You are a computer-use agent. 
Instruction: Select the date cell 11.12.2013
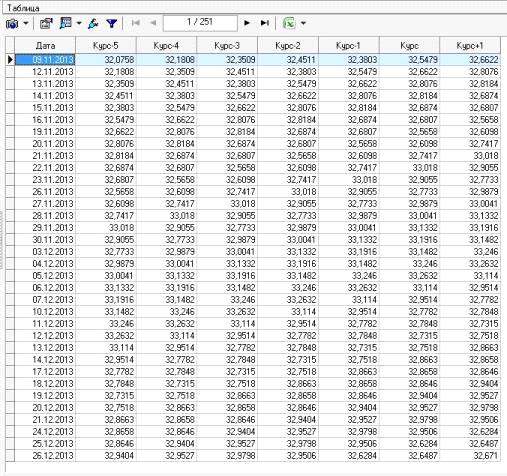(x=45, y=324)
